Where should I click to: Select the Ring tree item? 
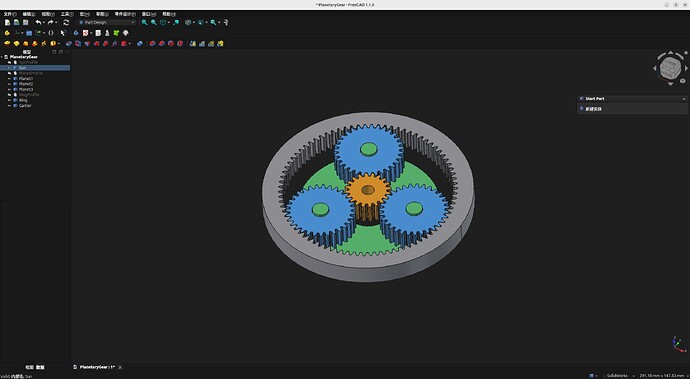[x=23, y=100]
